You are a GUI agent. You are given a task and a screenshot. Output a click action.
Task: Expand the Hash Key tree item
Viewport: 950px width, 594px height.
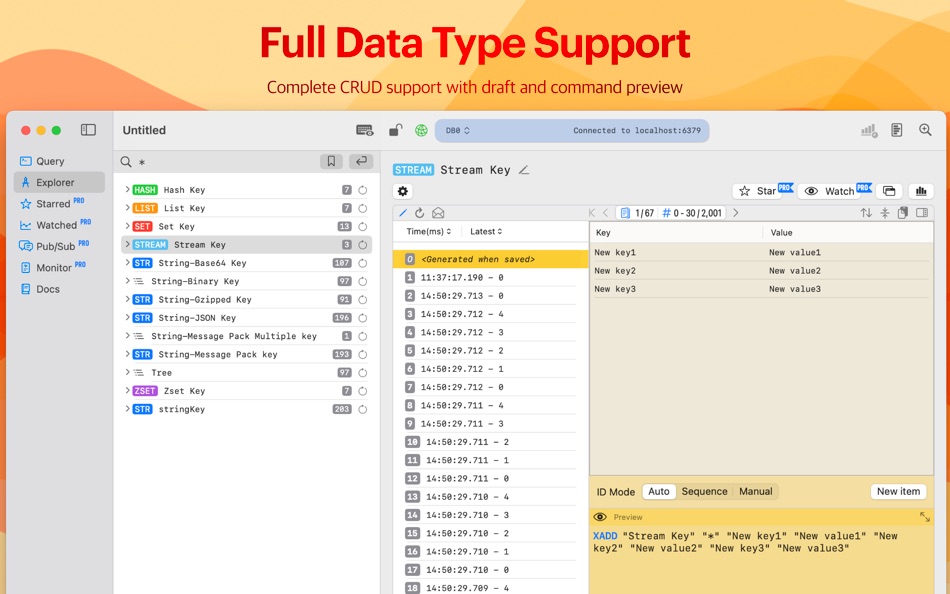pyautogui.click(x=127, y=190)
